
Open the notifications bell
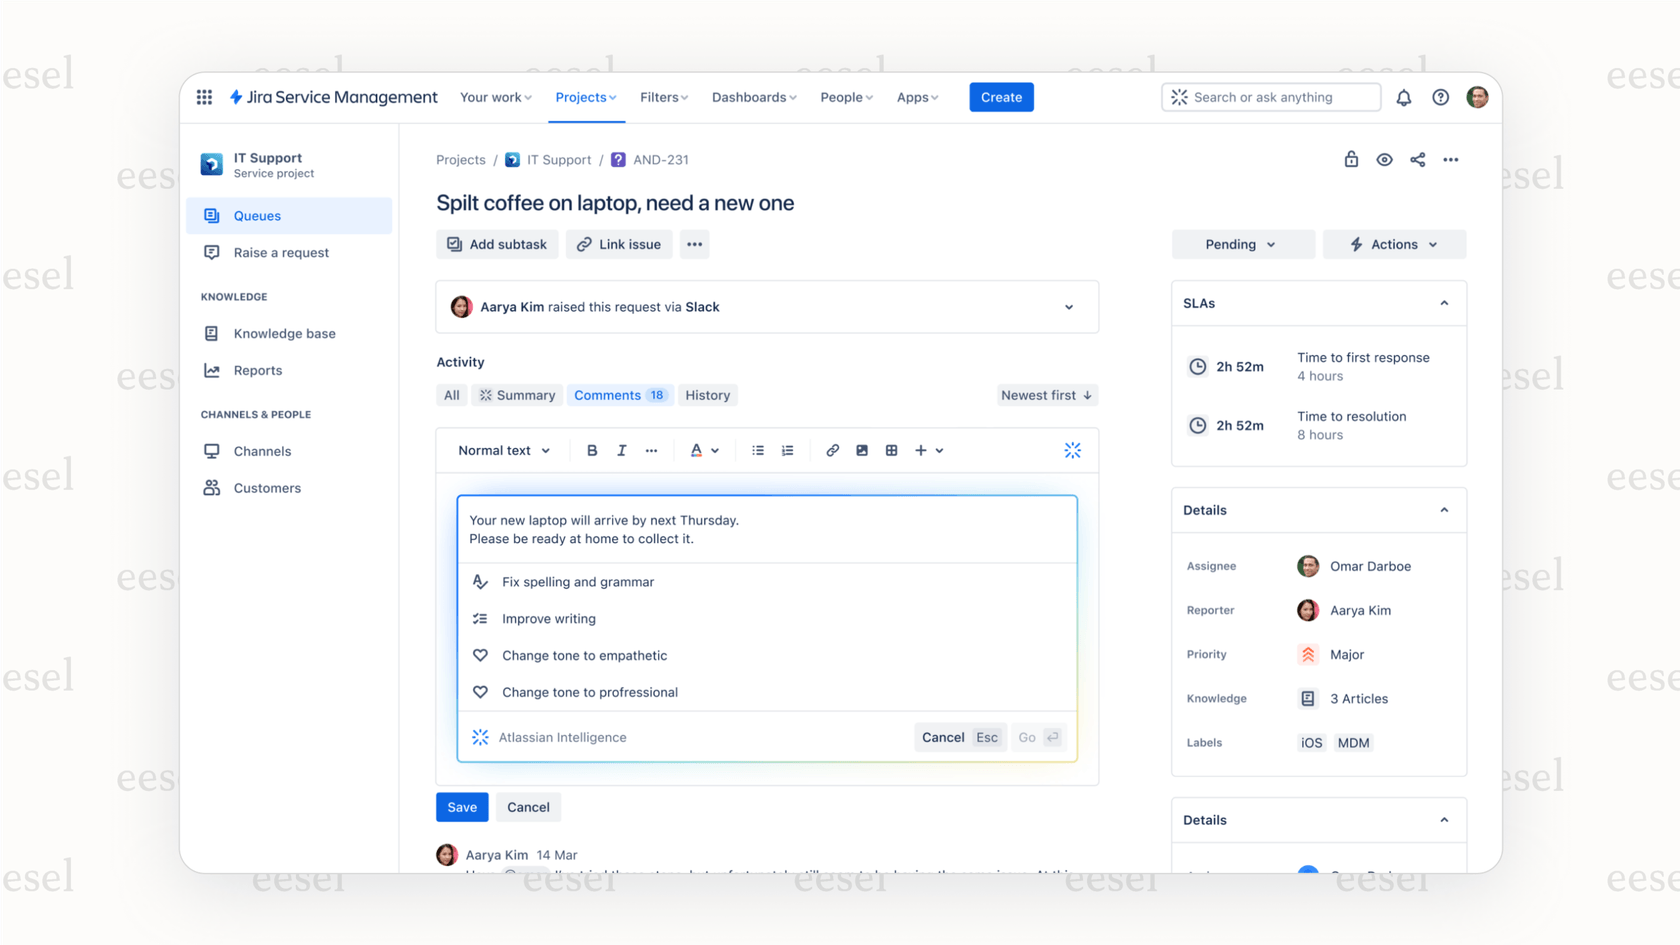coord(1404,97)
